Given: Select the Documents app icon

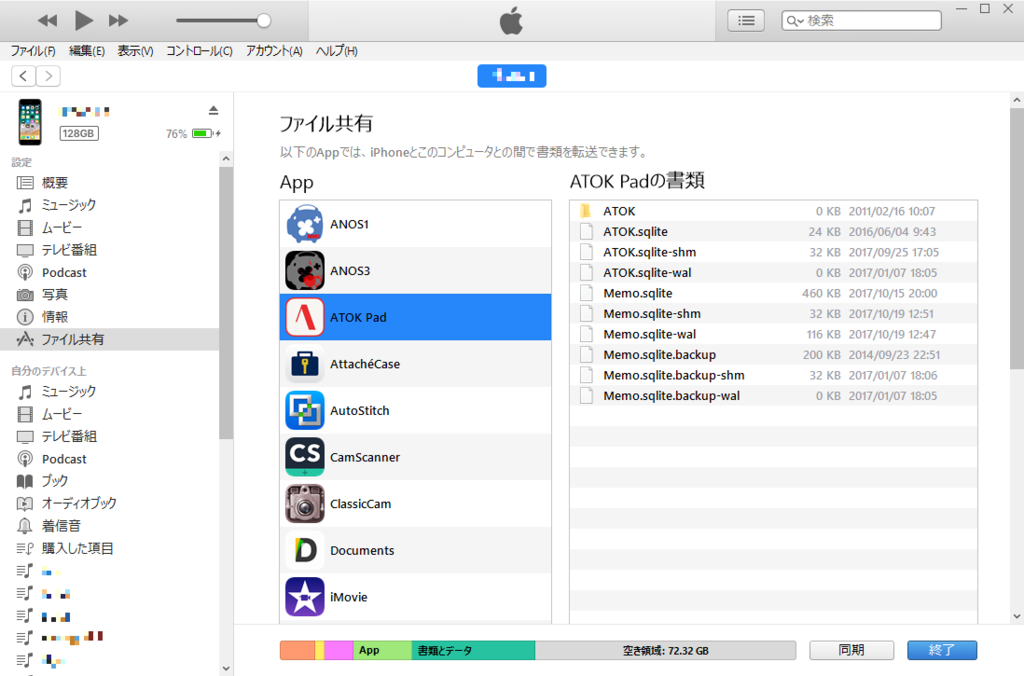Looking at the screenshot, I should point(304,551).
